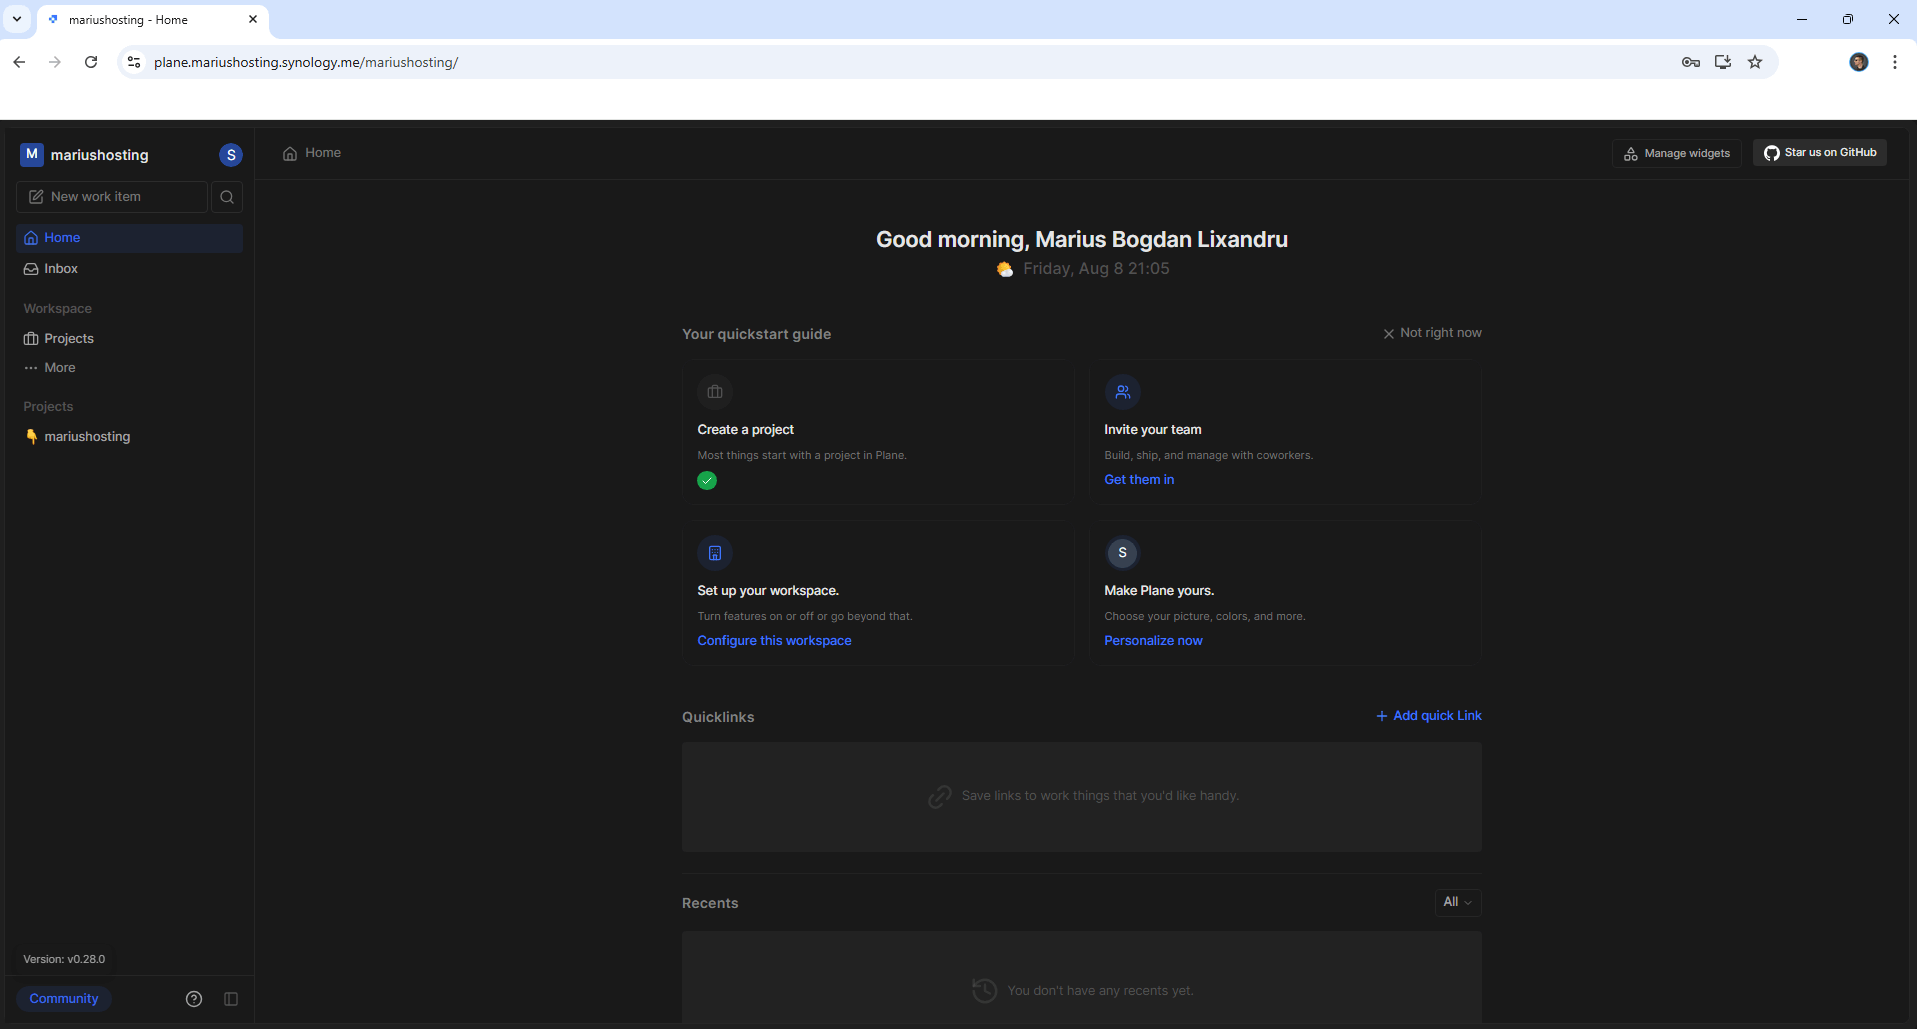Viewport: 1917px width, 1029px height.
Task: Open Manage widgets
Action: (x=1677, y=153)
